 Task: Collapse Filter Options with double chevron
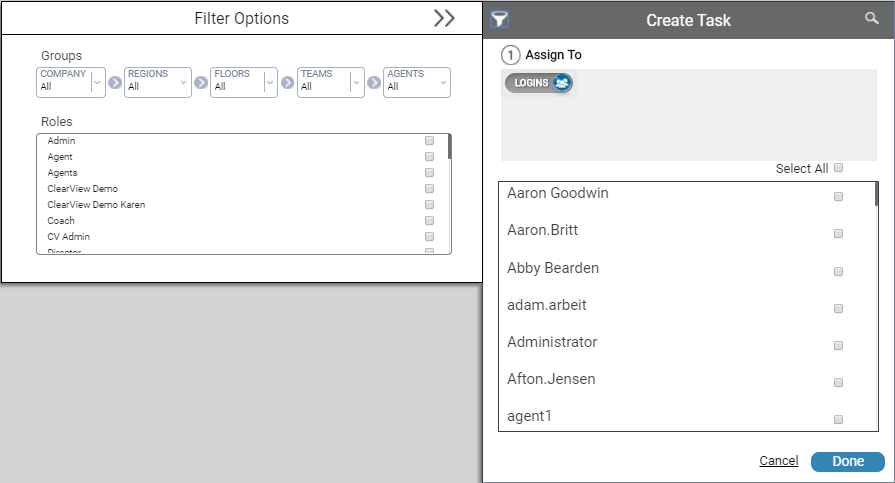click(444, 19)
